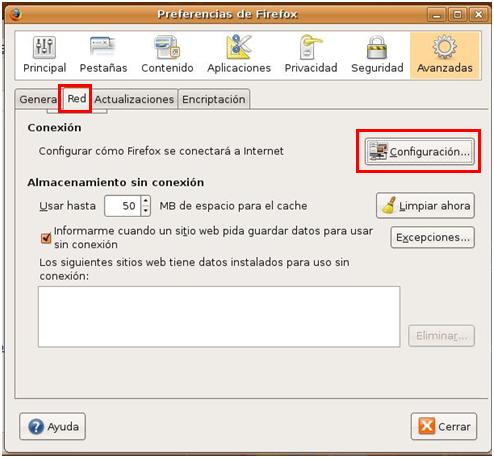Screen dimensions: 494x458
Task: Increase cache size with up stepper arrow
Action: point(145,201)
